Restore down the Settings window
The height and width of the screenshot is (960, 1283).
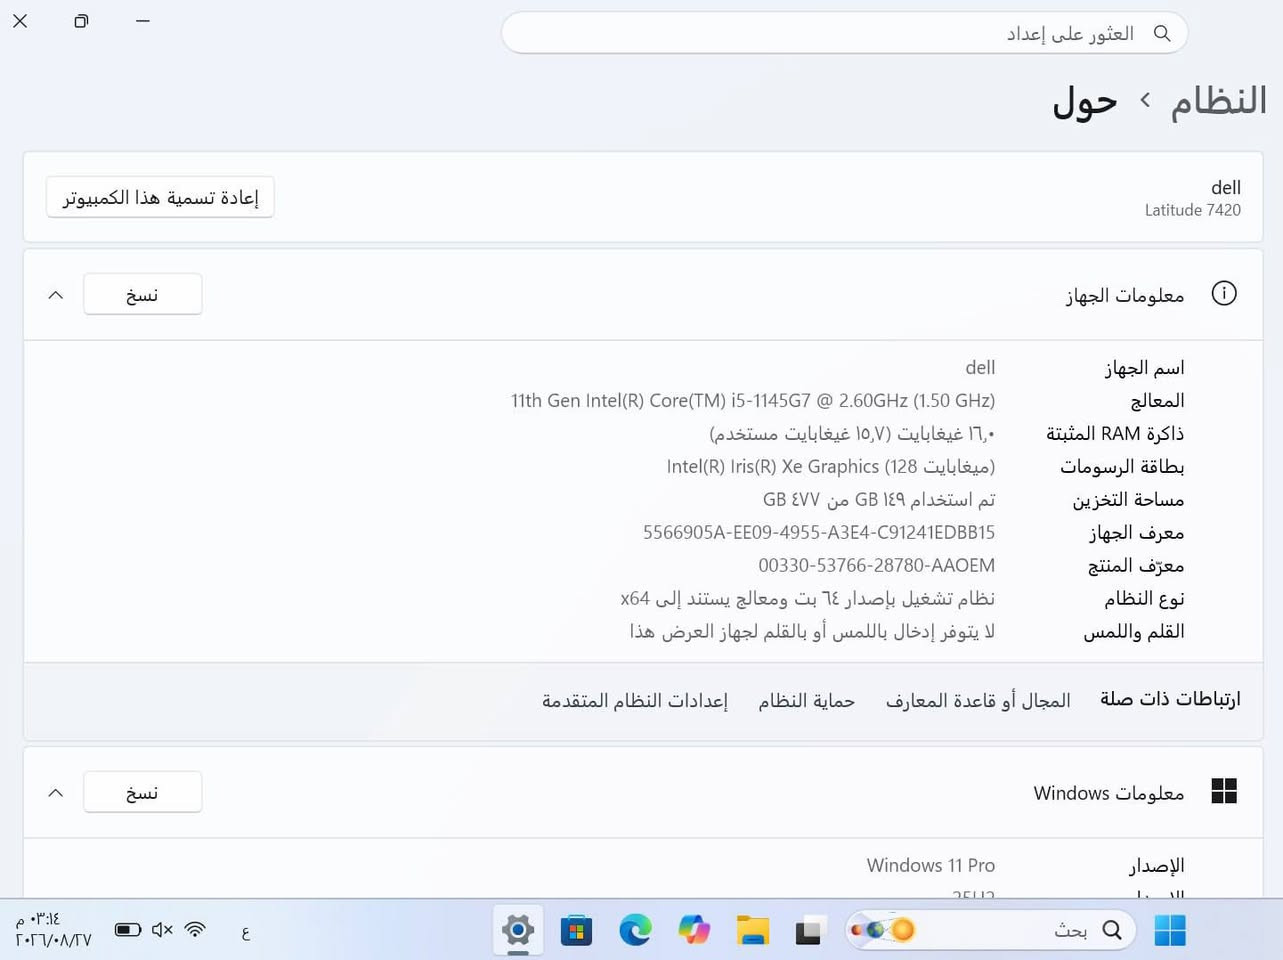click(x=81, y=20)
